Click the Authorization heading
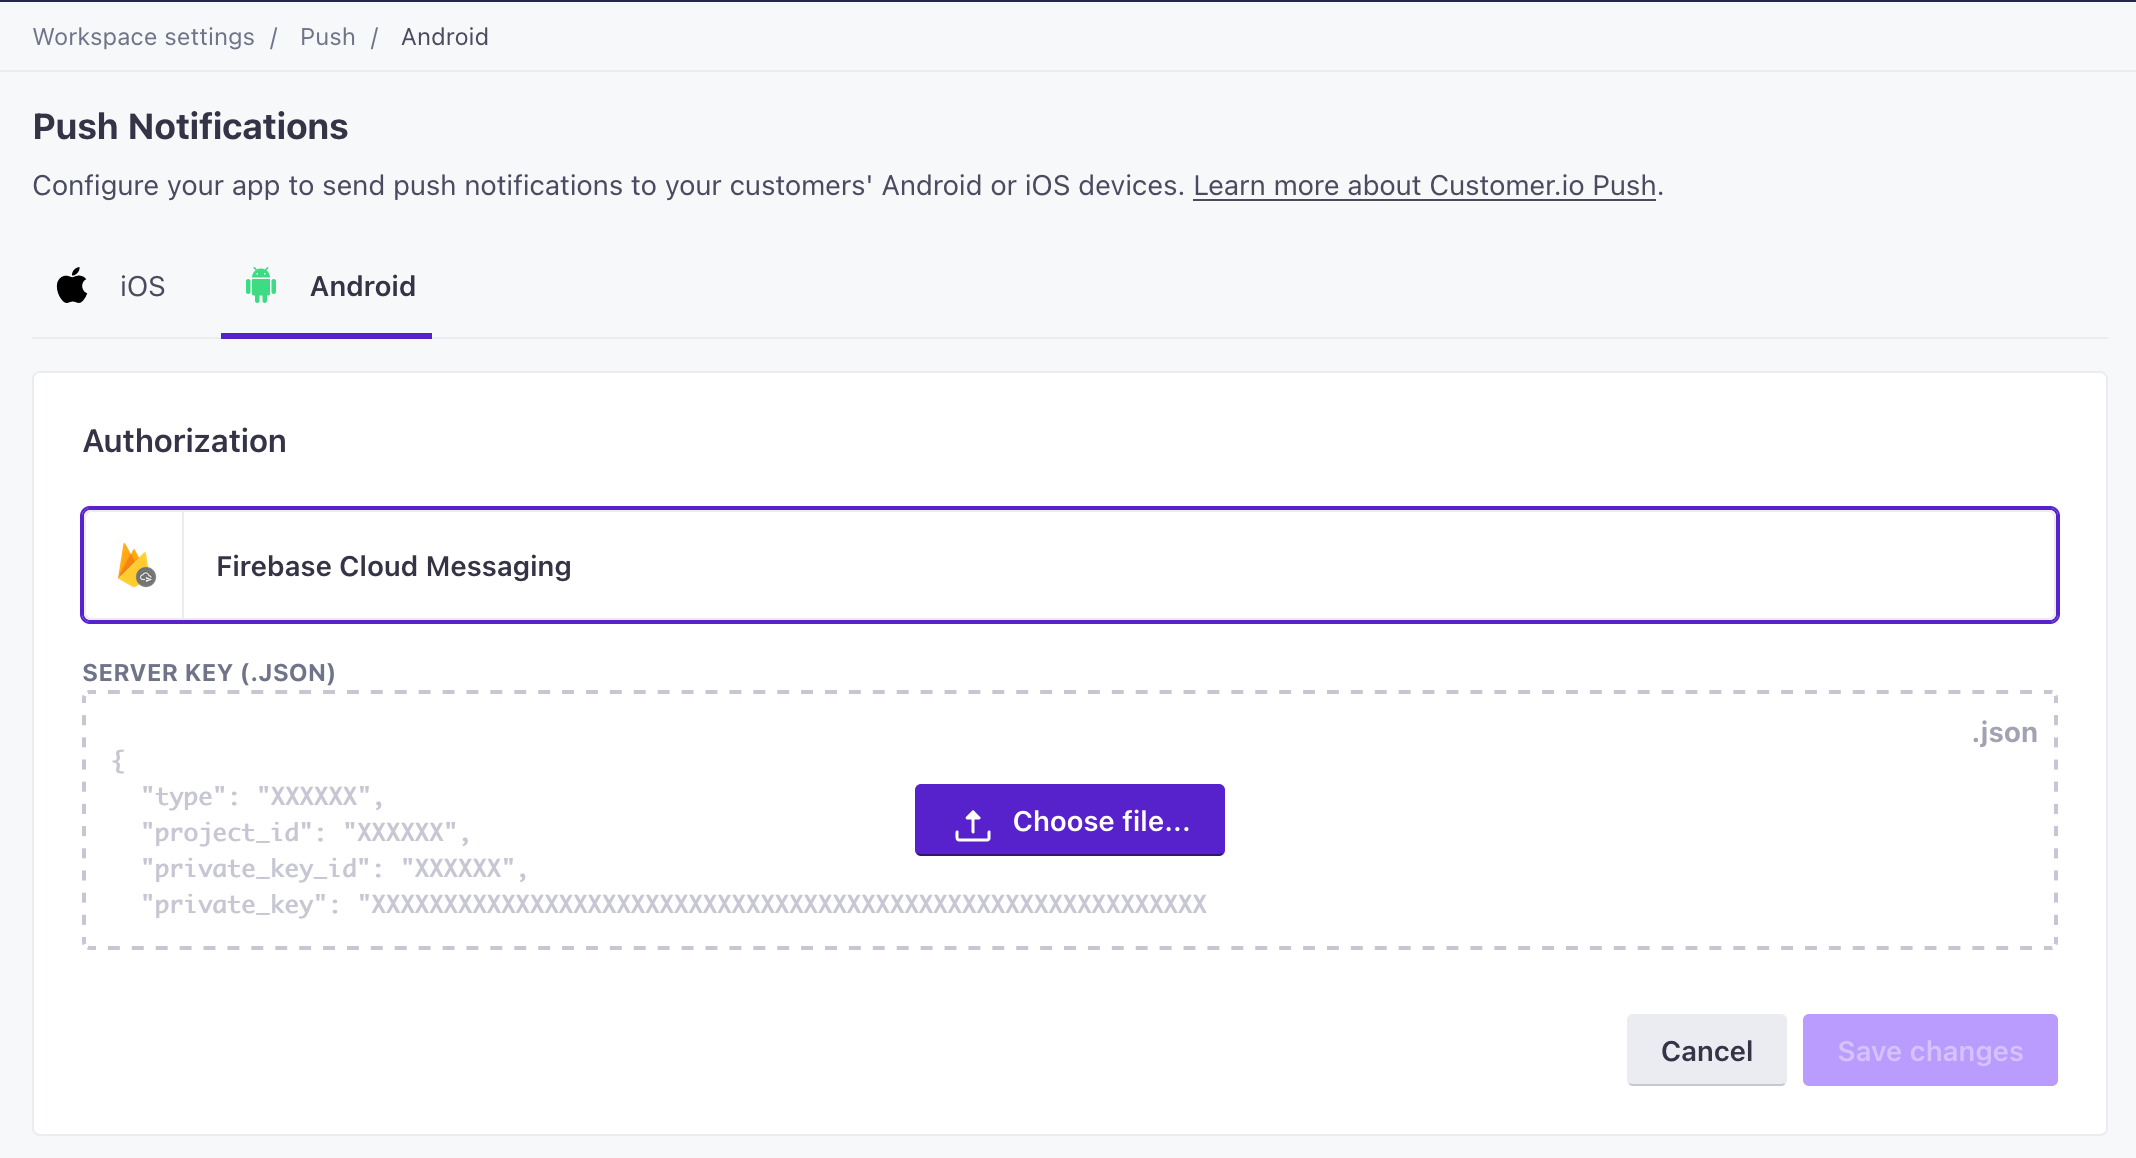 tap(185, 441)
